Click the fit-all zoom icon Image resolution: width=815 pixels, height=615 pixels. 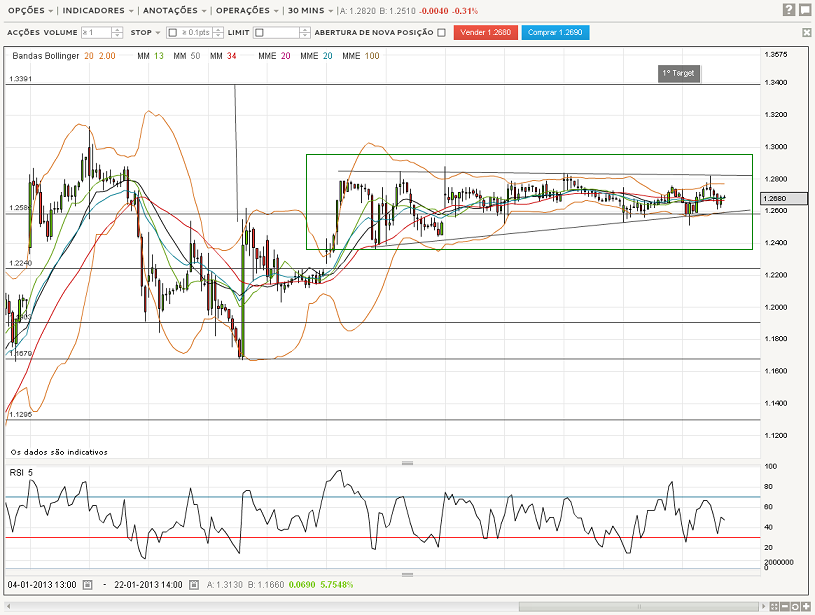click(x=774, y=607)
